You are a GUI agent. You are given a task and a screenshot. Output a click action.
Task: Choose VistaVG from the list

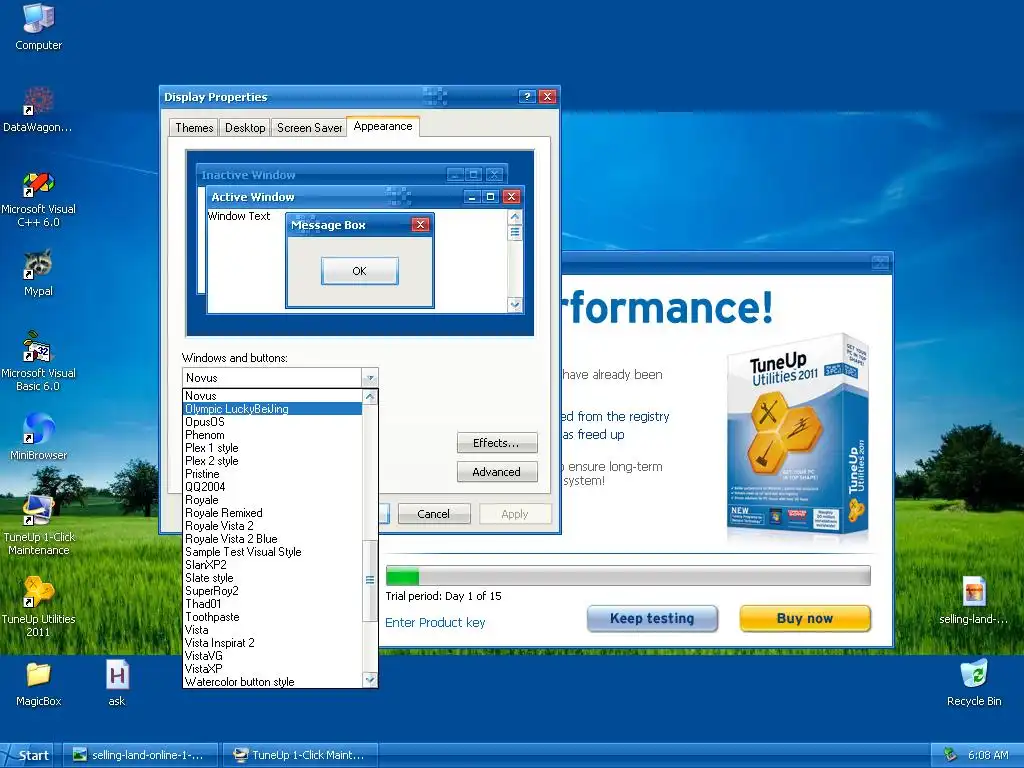tap(272, 656)
